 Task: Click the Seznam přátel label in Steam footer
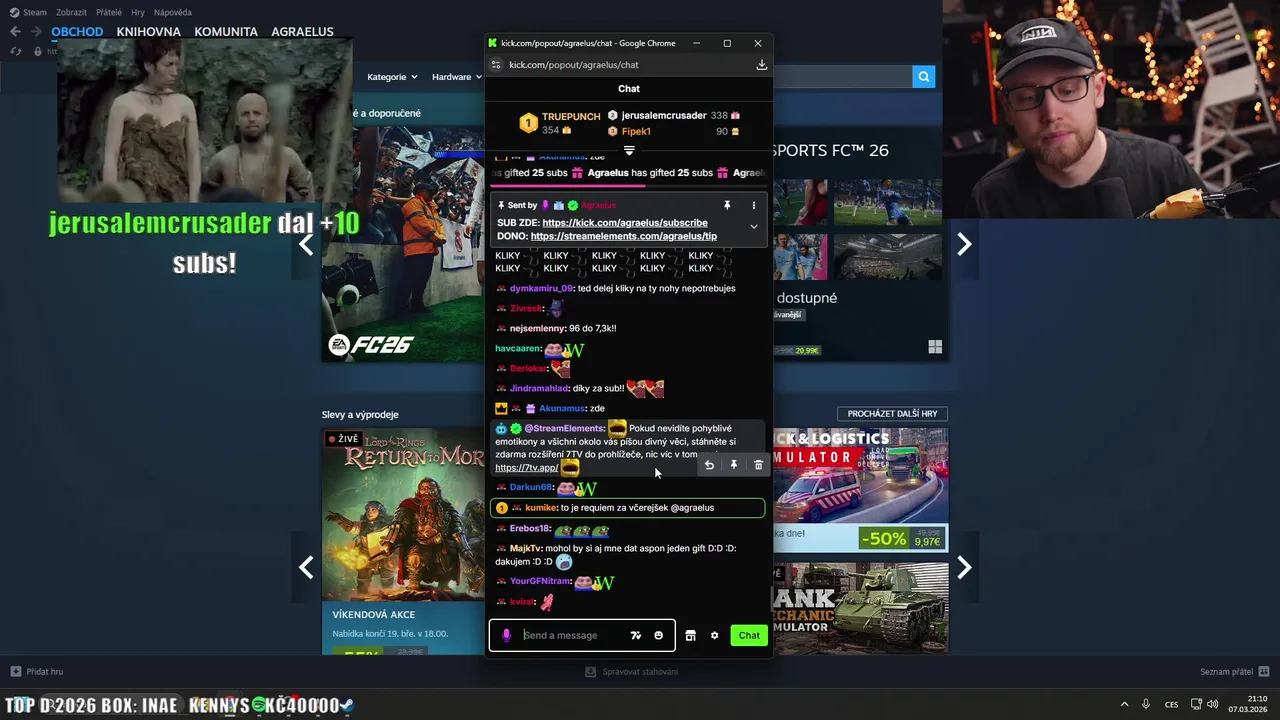click(x=1227, y=671)
